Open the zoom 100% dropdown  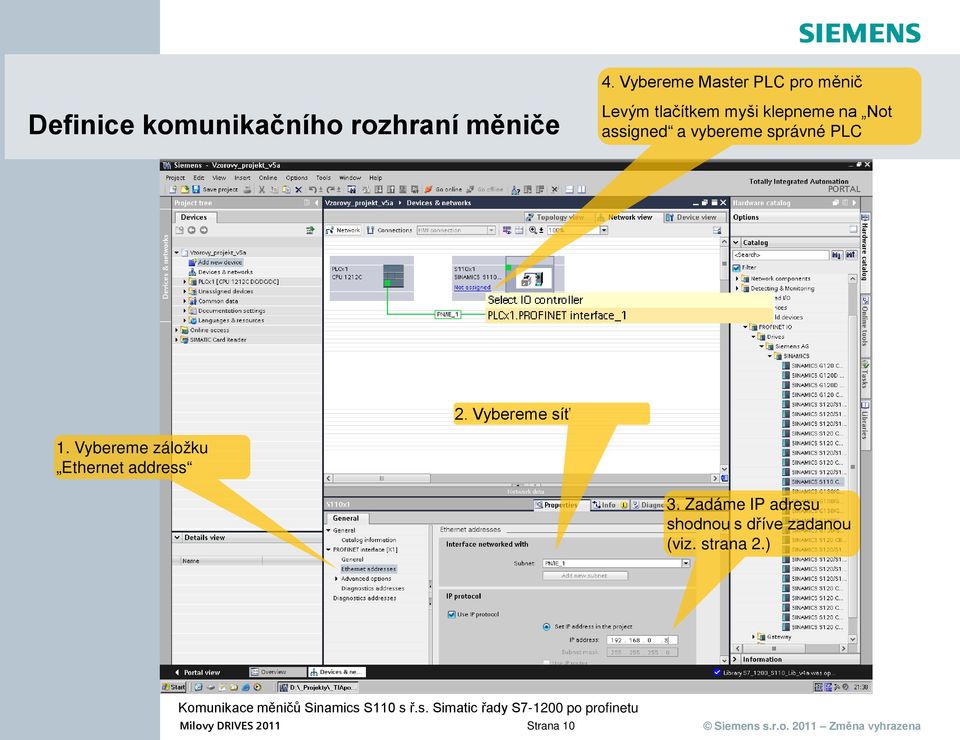click(x=604, y=230)
